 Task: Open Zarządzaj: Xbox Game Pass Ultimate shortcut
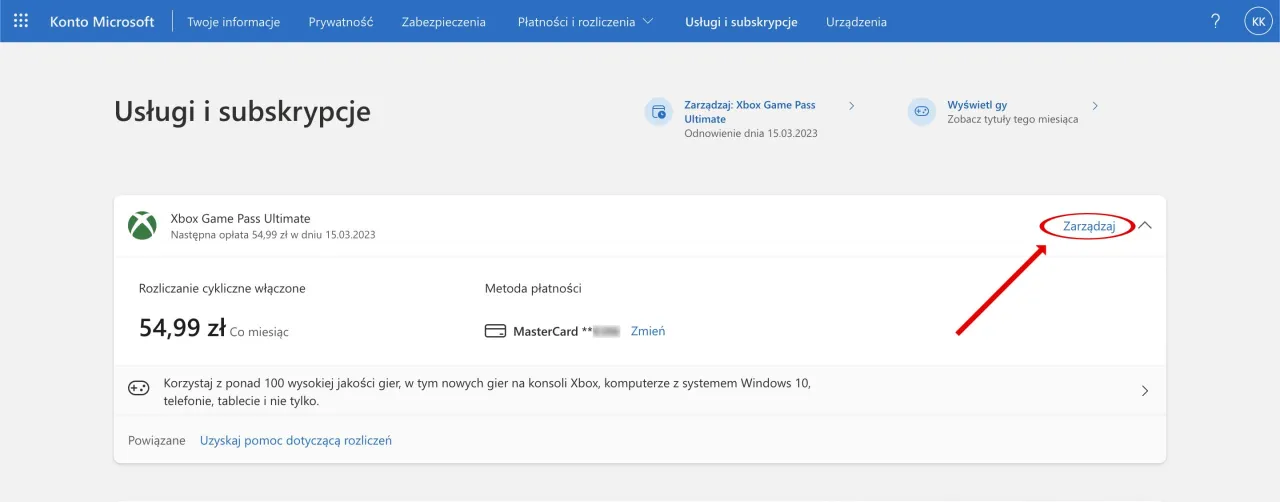pos(750,111)
